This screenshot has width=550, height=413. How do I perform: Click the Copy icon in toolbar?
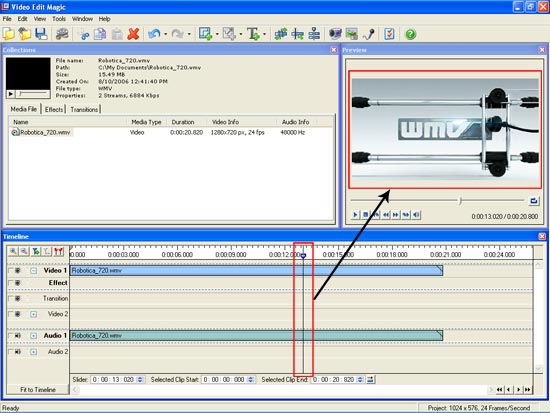[100, 34]
